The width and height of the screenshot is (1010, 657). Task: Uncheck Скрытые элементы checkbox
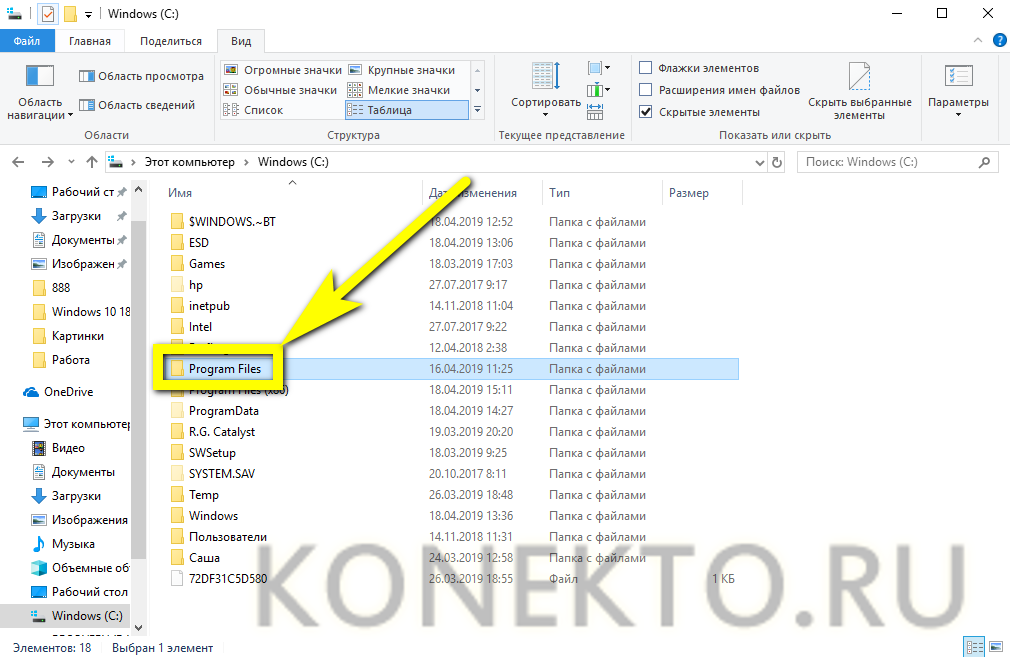coord(645,111)
